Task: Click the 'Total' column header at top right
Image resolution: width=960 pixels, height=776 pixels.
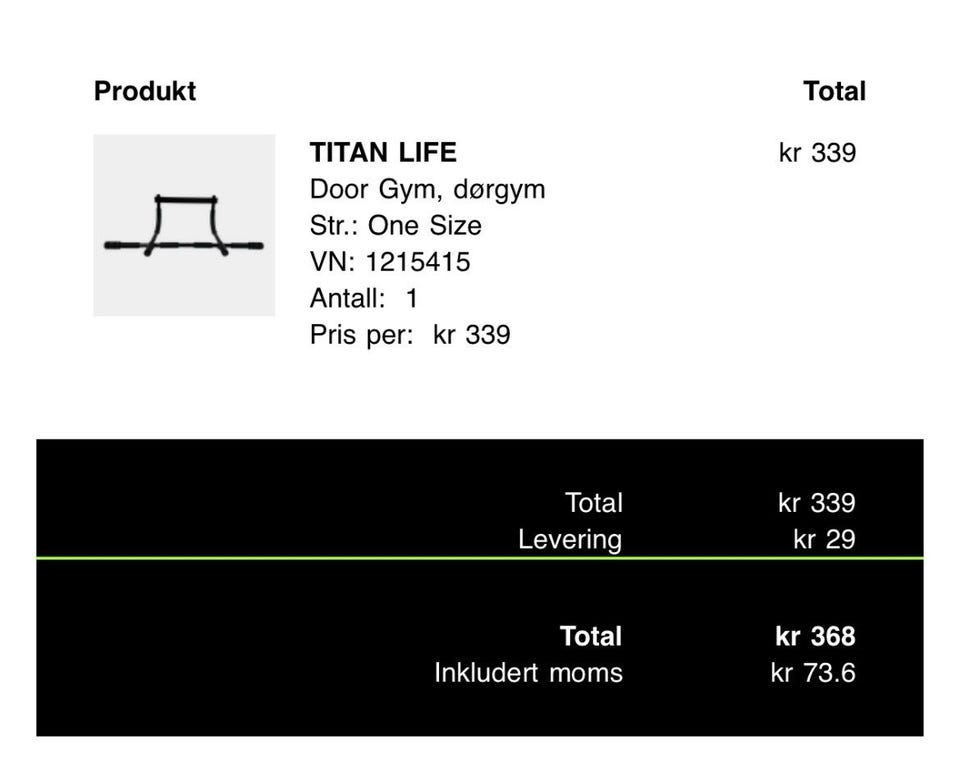Action: pos(834,91)
